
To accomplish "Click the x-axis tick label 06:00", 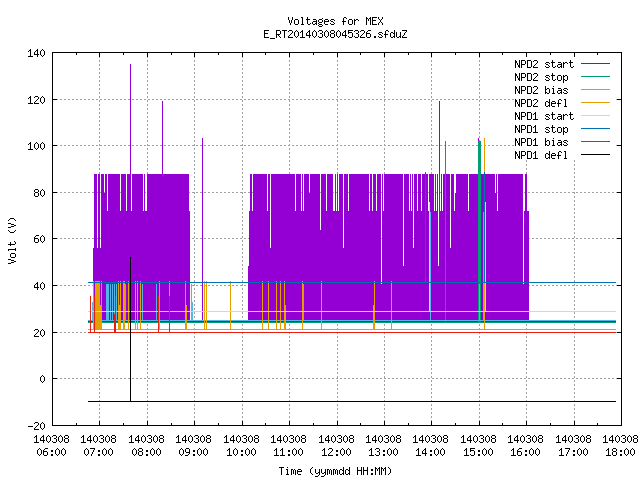I will (x=51, y=452).
